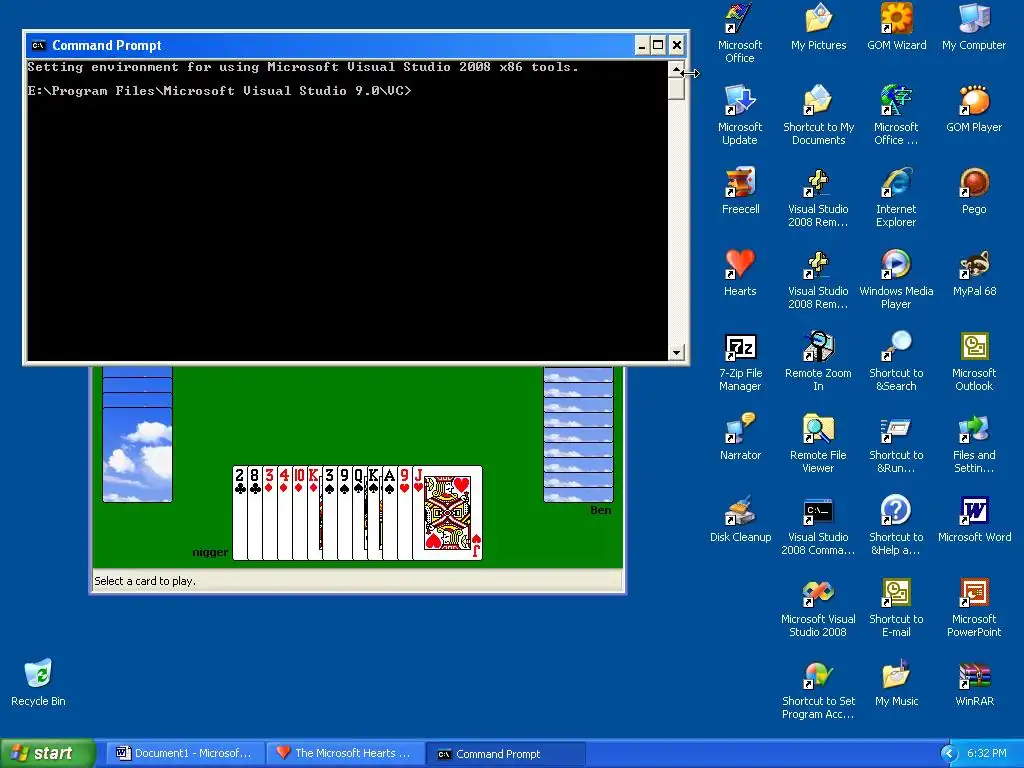Select Visual Studio 2008 Command Prompt icon
The height and width of the screenshot is (768, 1024).
[818, 525]
